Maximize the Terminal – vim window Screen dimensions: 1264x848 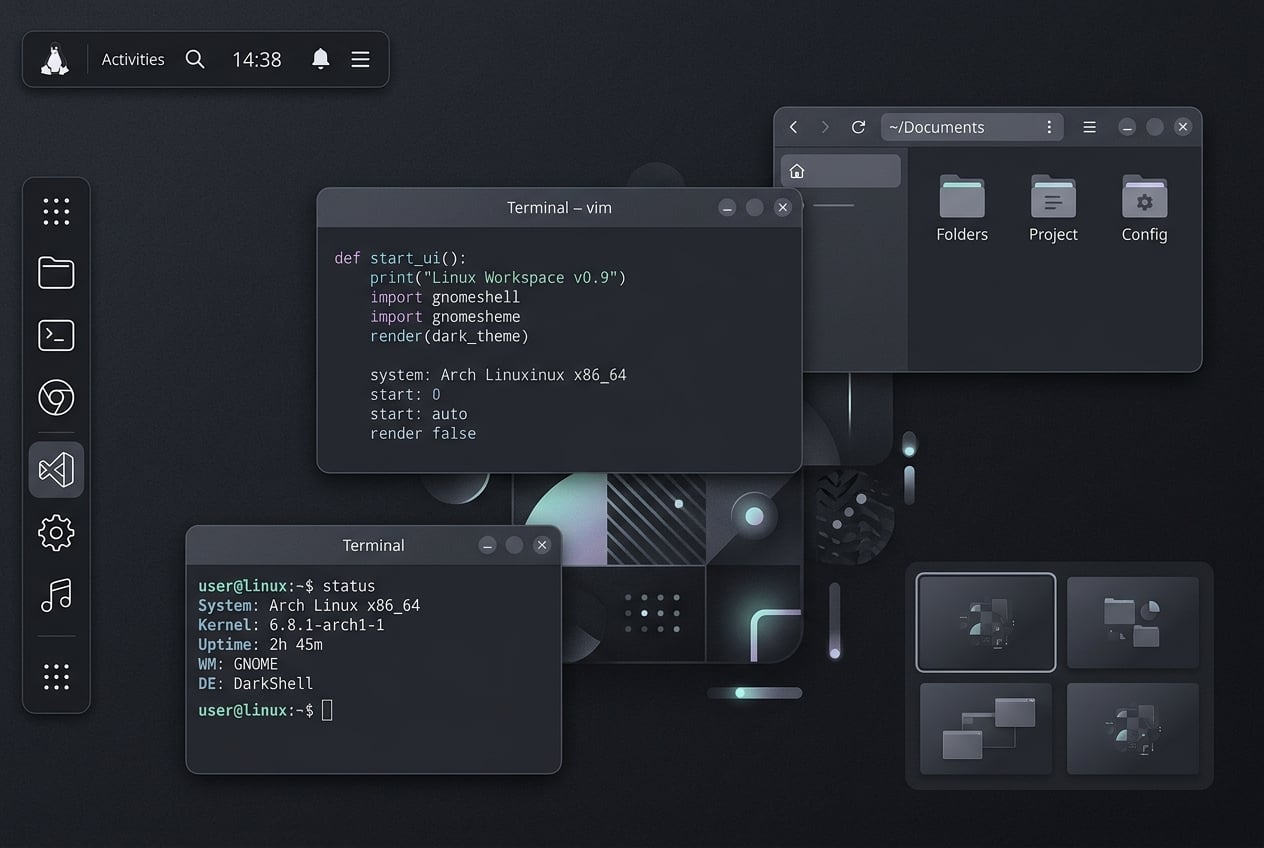(755, 207)
